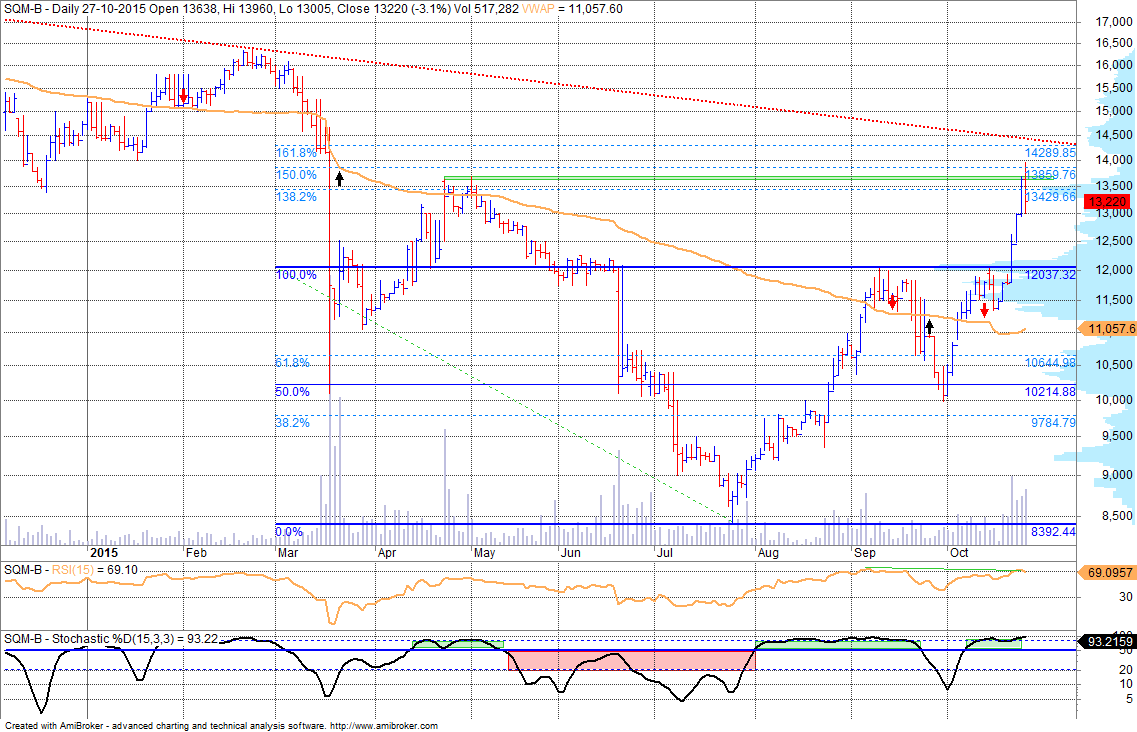This screenshot has width=1137, height=732.
Task: Click the red down arrow signal in September
Action: pos(893,301)
